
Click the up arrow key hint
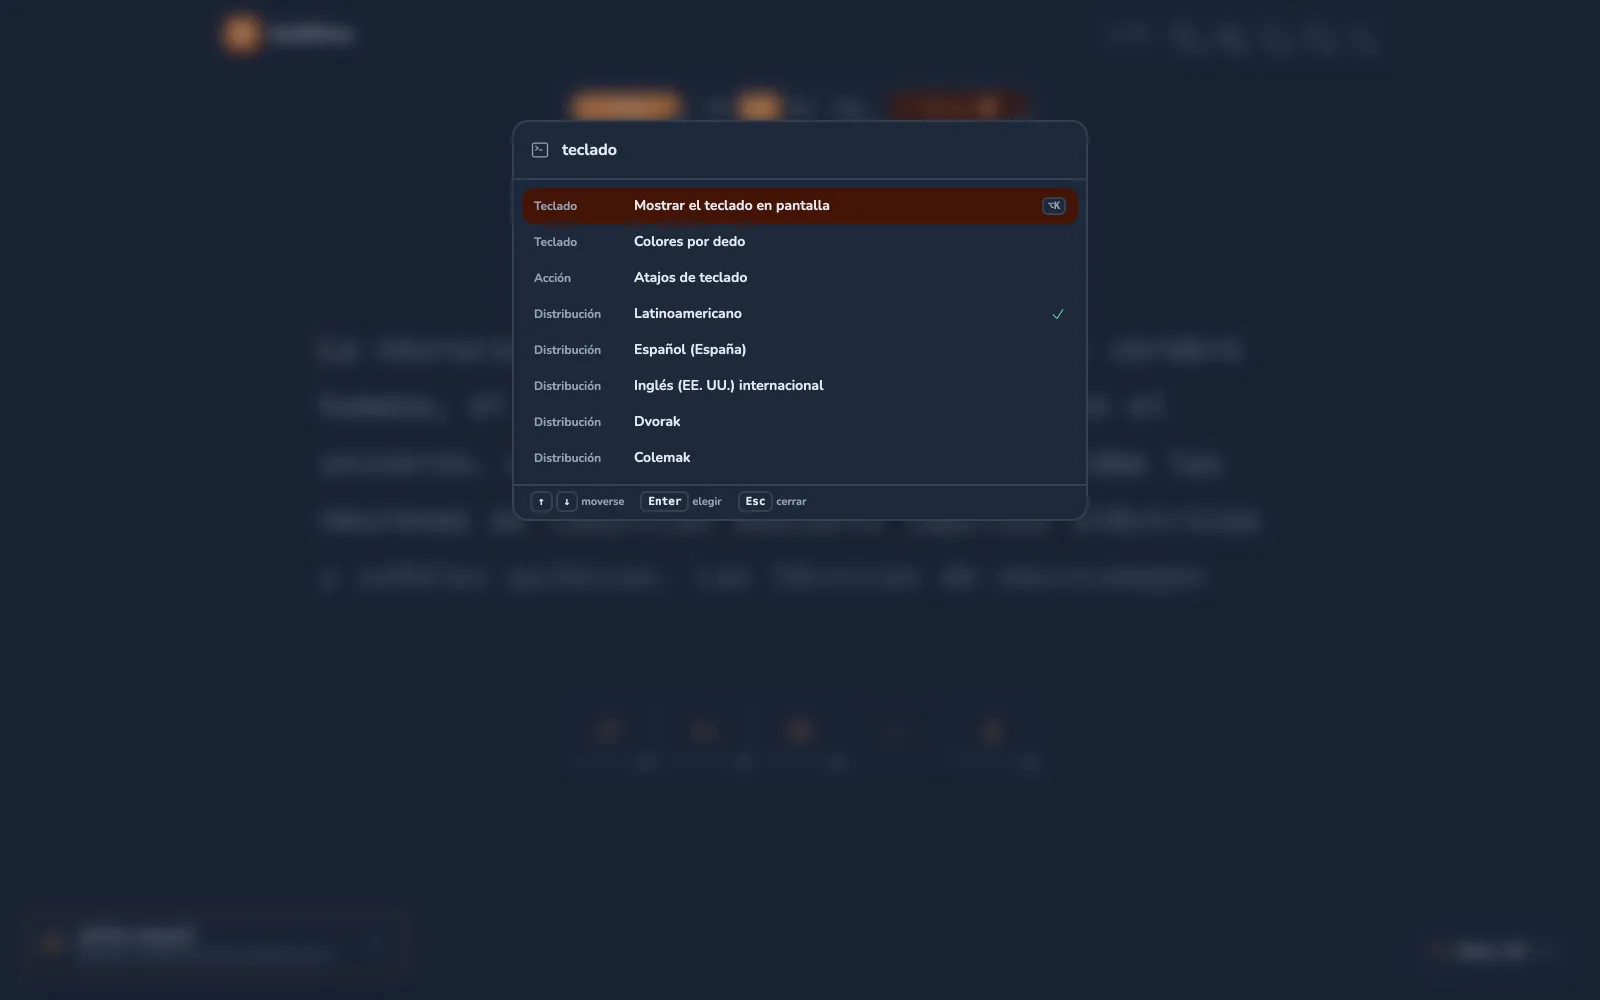541,502
